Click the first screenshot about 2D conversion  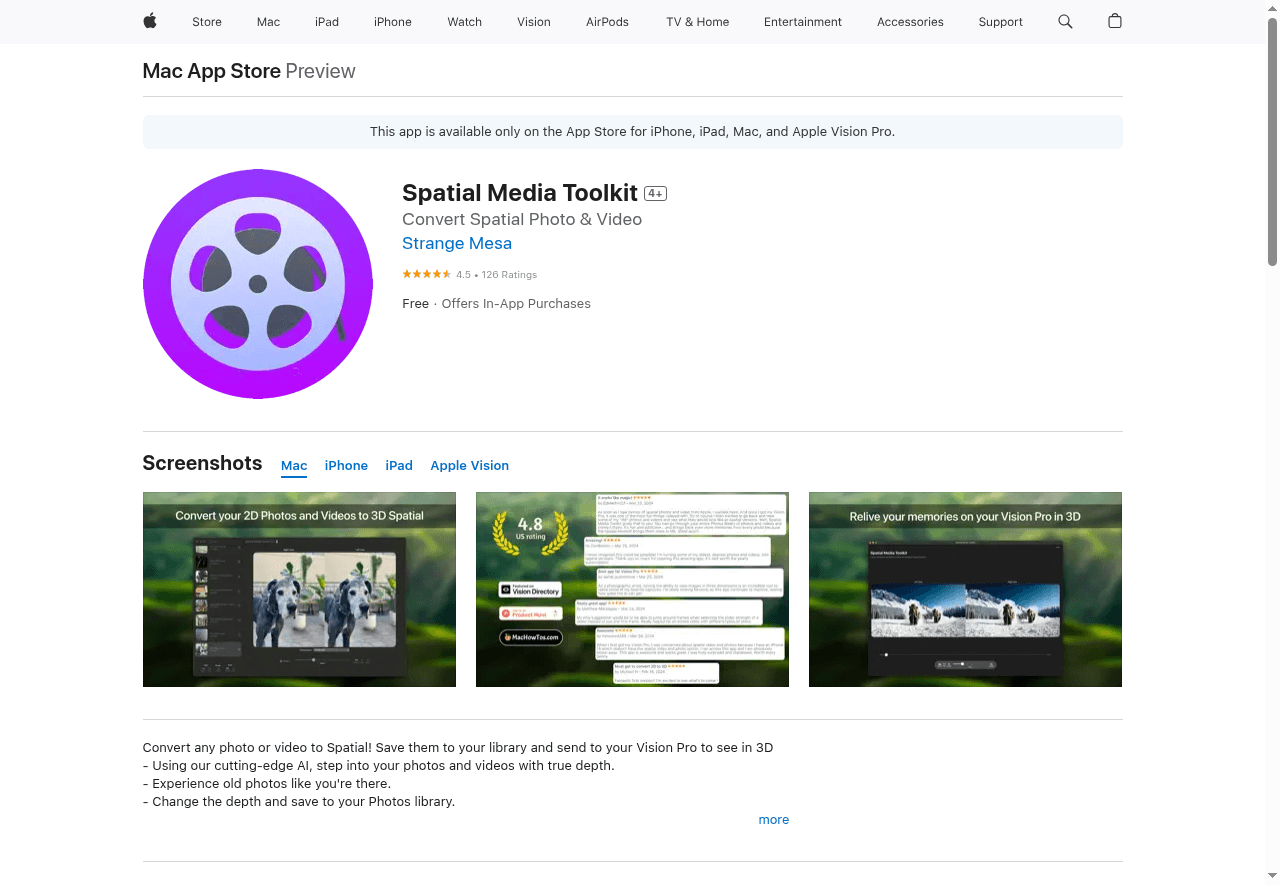pos(298,589)
